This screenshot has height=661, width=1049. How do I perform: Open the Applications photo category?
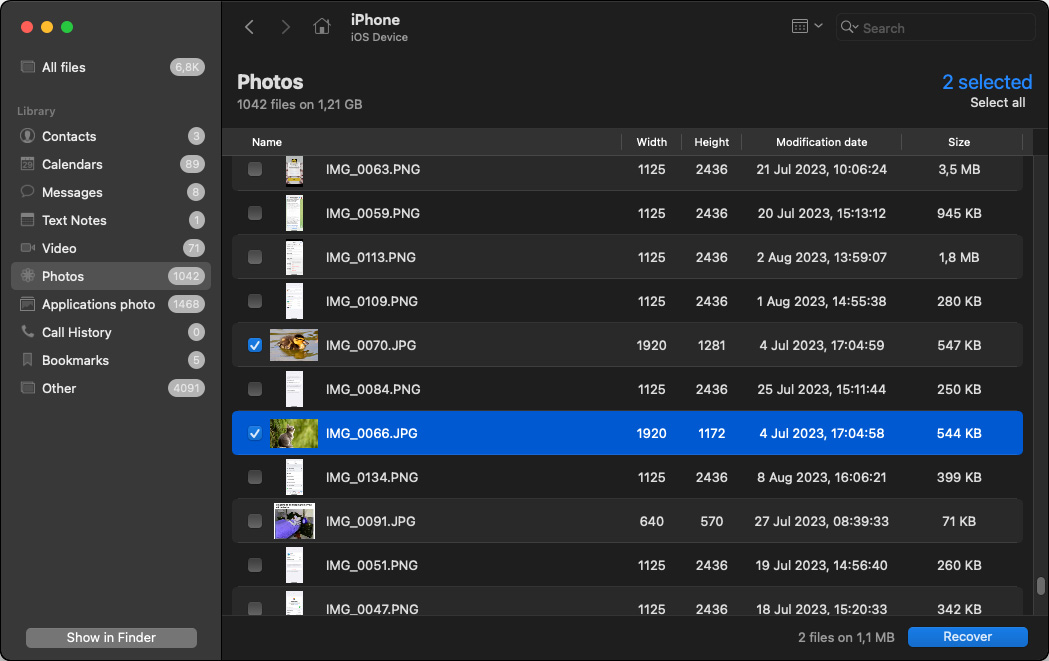98,304
